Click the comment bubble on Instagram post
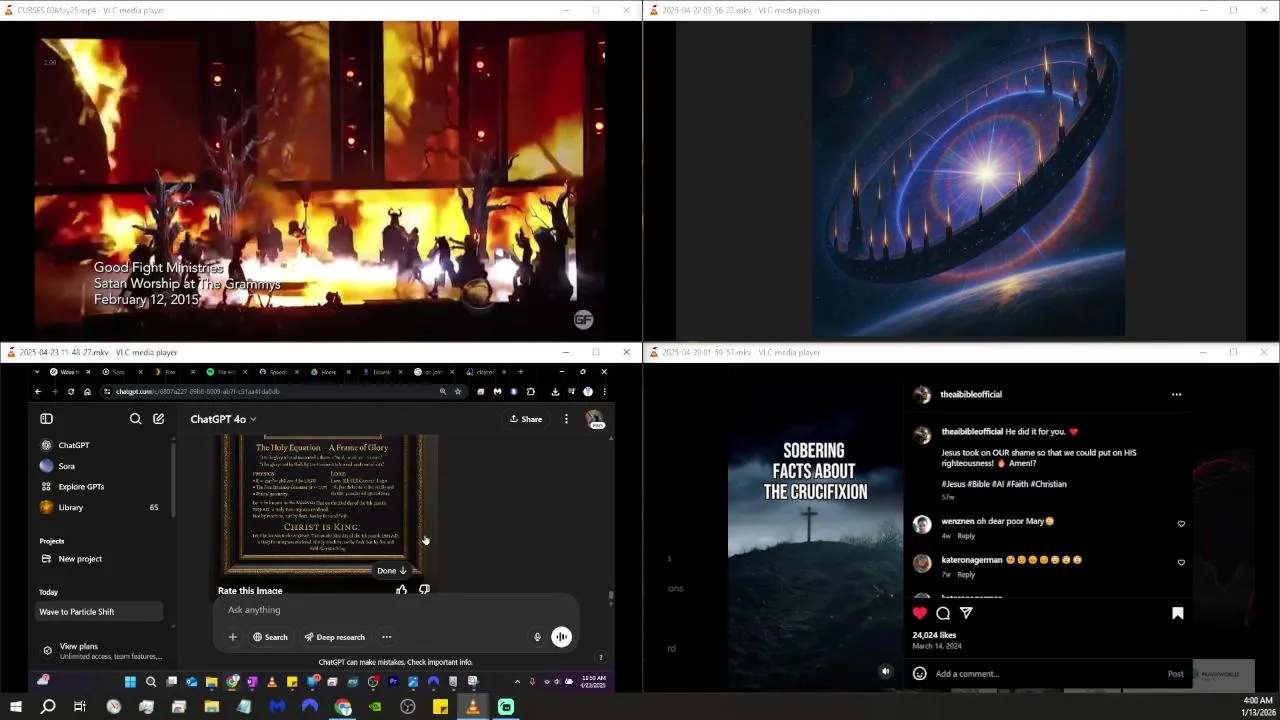 click(x=943, y=613)
